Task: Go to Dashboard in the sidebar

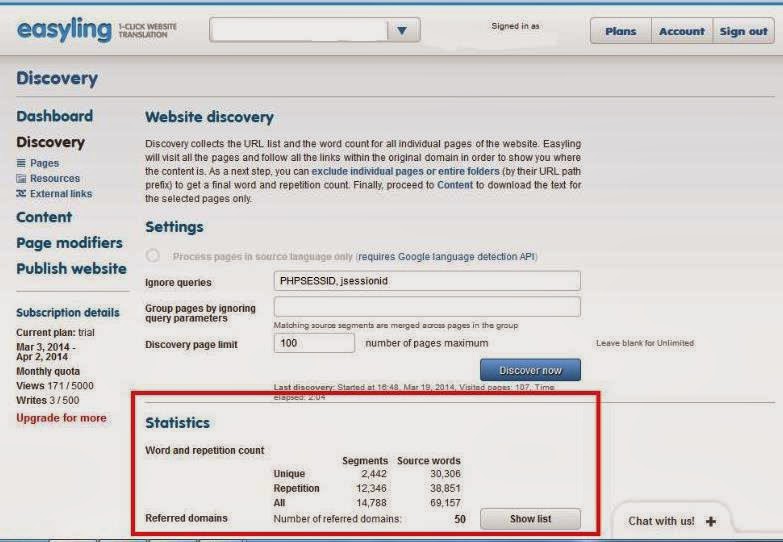Action: tap(54, 116)
